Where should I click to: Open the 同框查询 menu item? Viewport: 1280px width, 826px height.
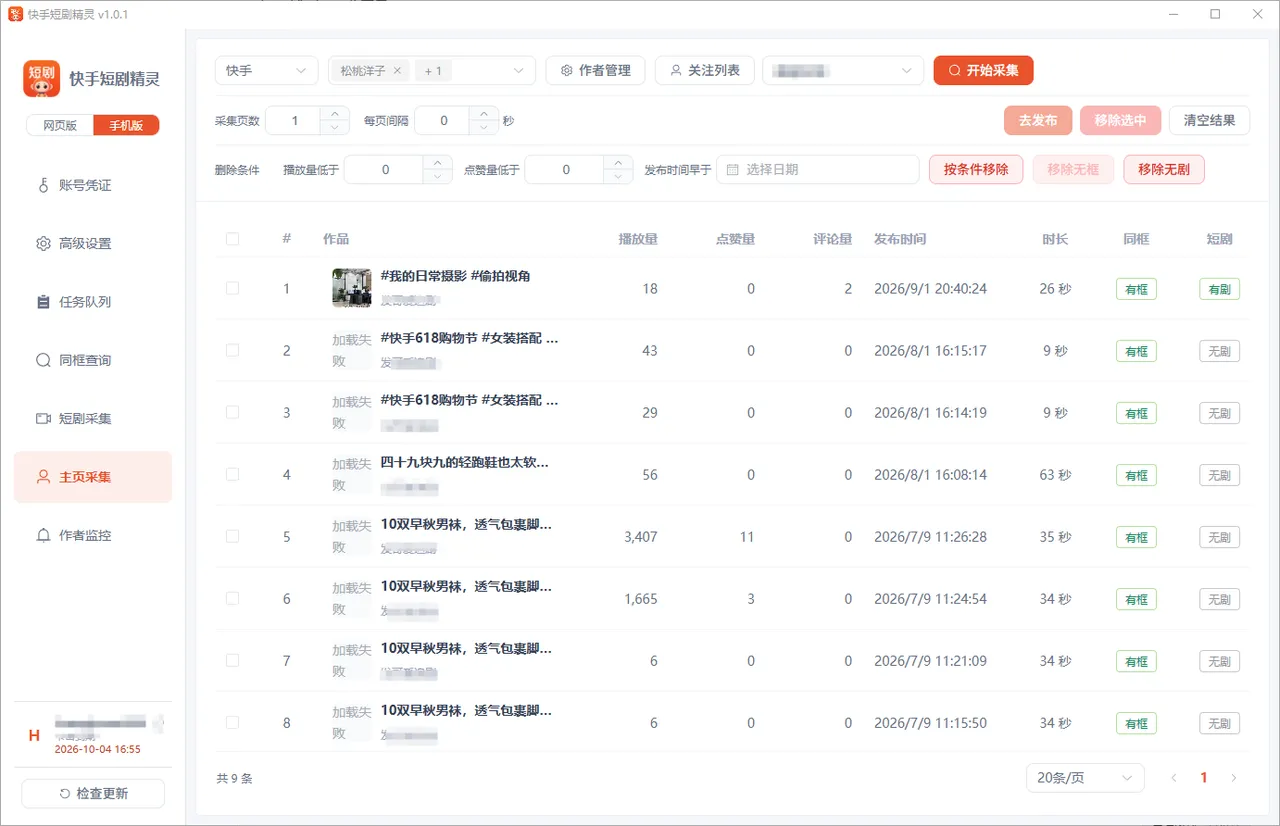pyautogui.click(x=93, y=360)
